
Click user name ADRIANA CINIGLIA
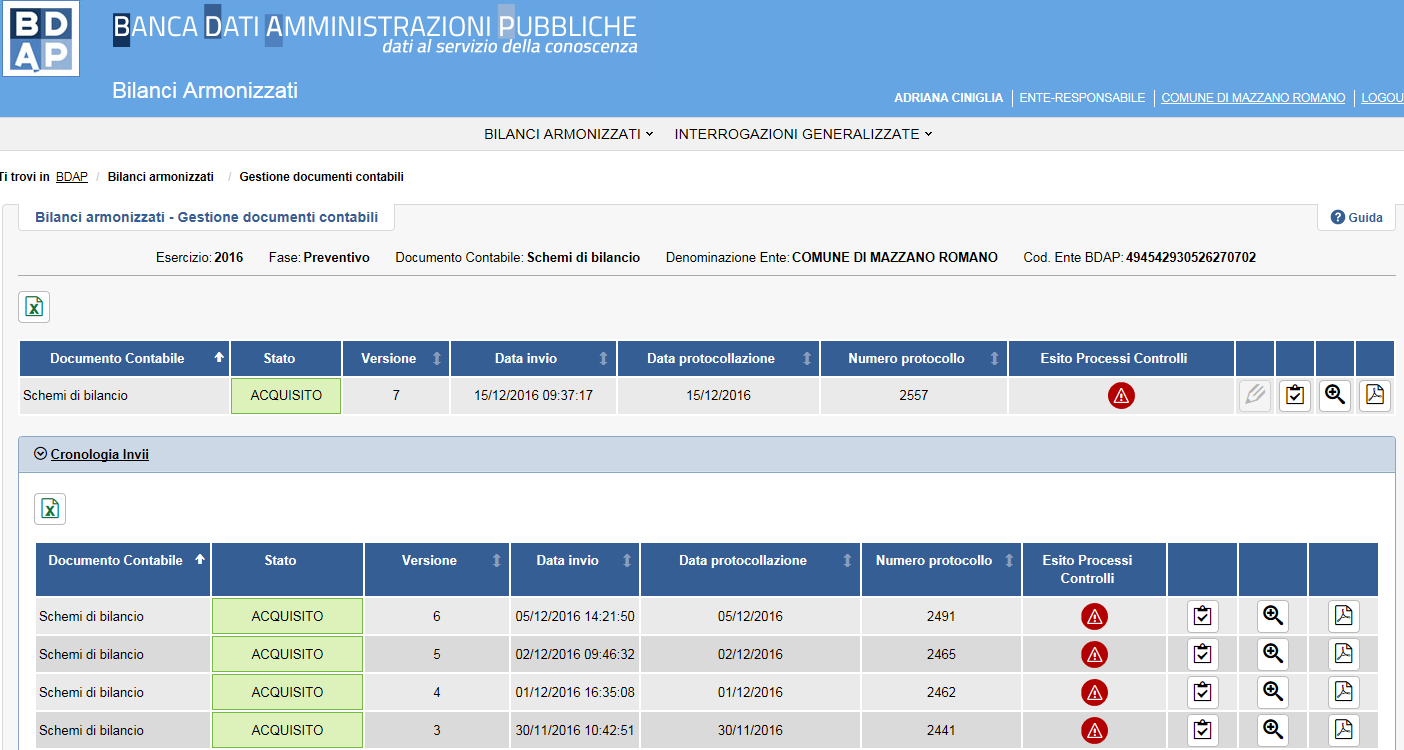pyautogui.click(x=948, y=98)
